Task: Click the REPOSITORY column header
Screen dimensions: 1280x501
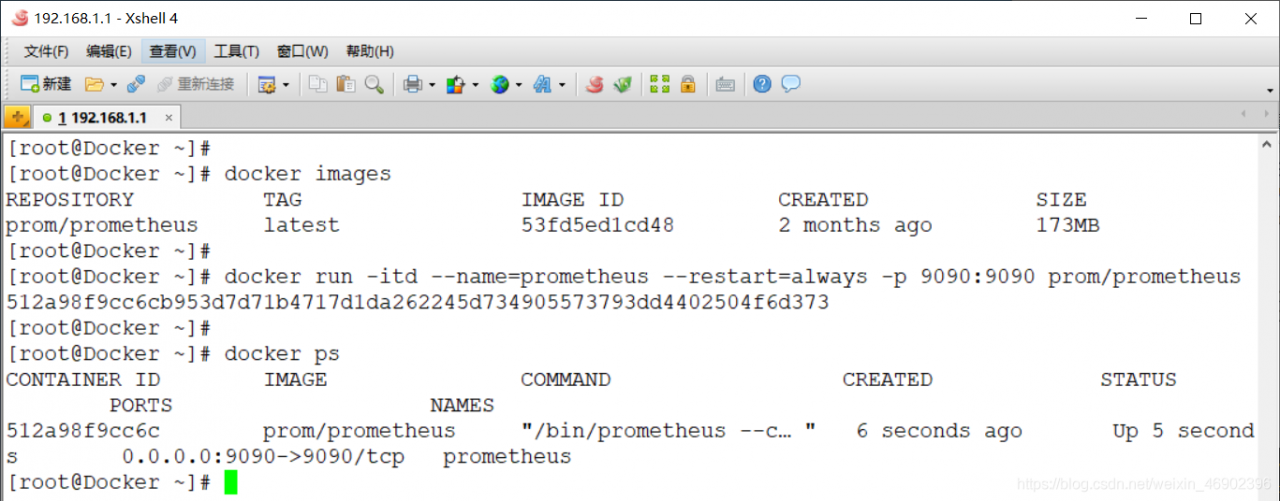Action: pyautogui.click(x=70, y=200)
